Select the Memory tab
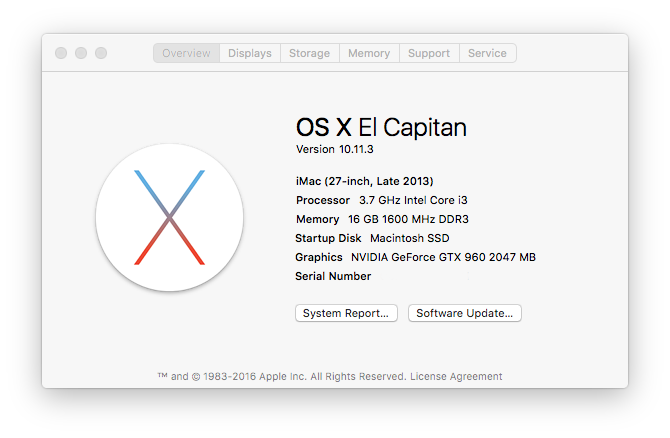This screenshot has height=438, width=670. click(369, 53)
